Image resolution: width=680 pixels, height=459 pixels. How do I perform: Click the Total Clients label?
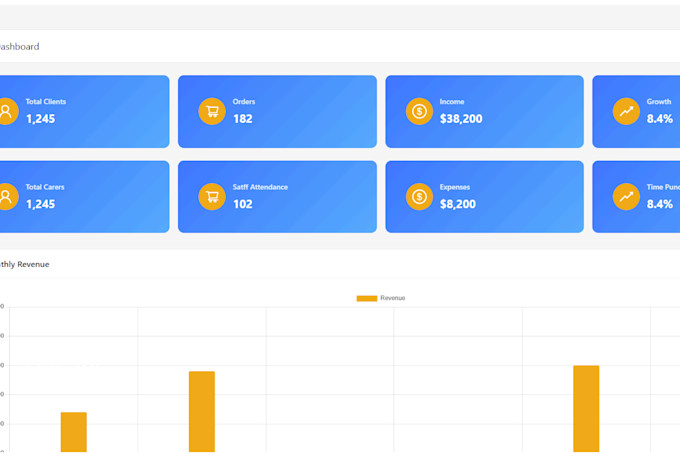(46, 102)
